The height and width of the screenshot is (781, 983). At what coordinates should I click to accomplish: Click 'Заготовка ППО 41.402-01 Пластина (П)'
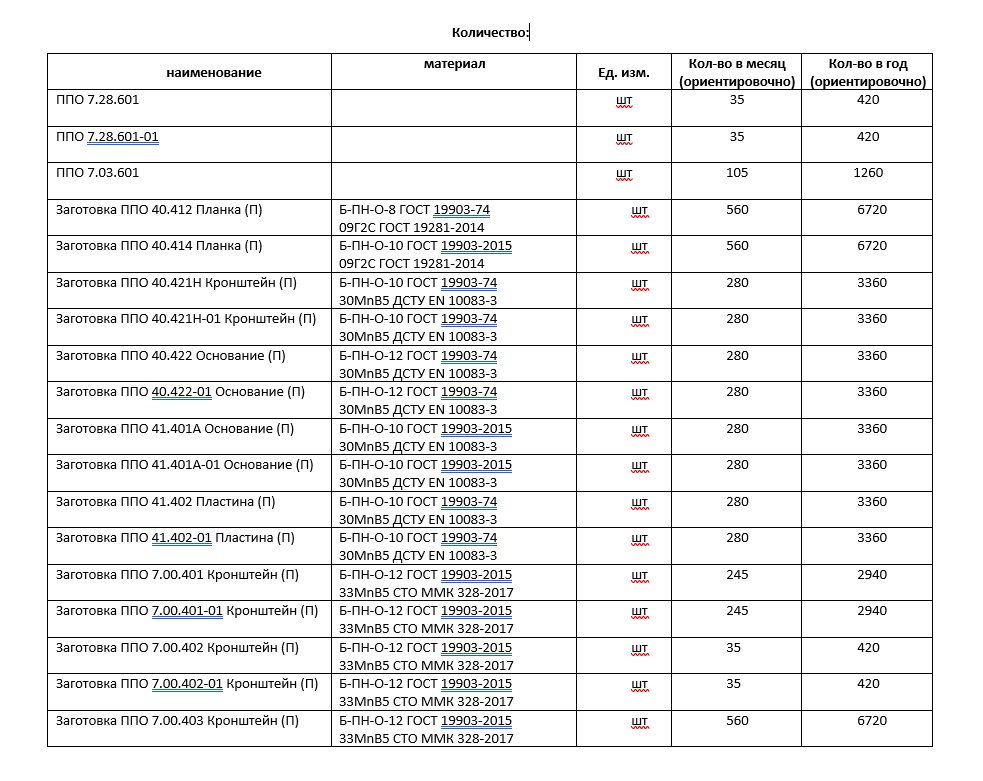click(176, 538)
